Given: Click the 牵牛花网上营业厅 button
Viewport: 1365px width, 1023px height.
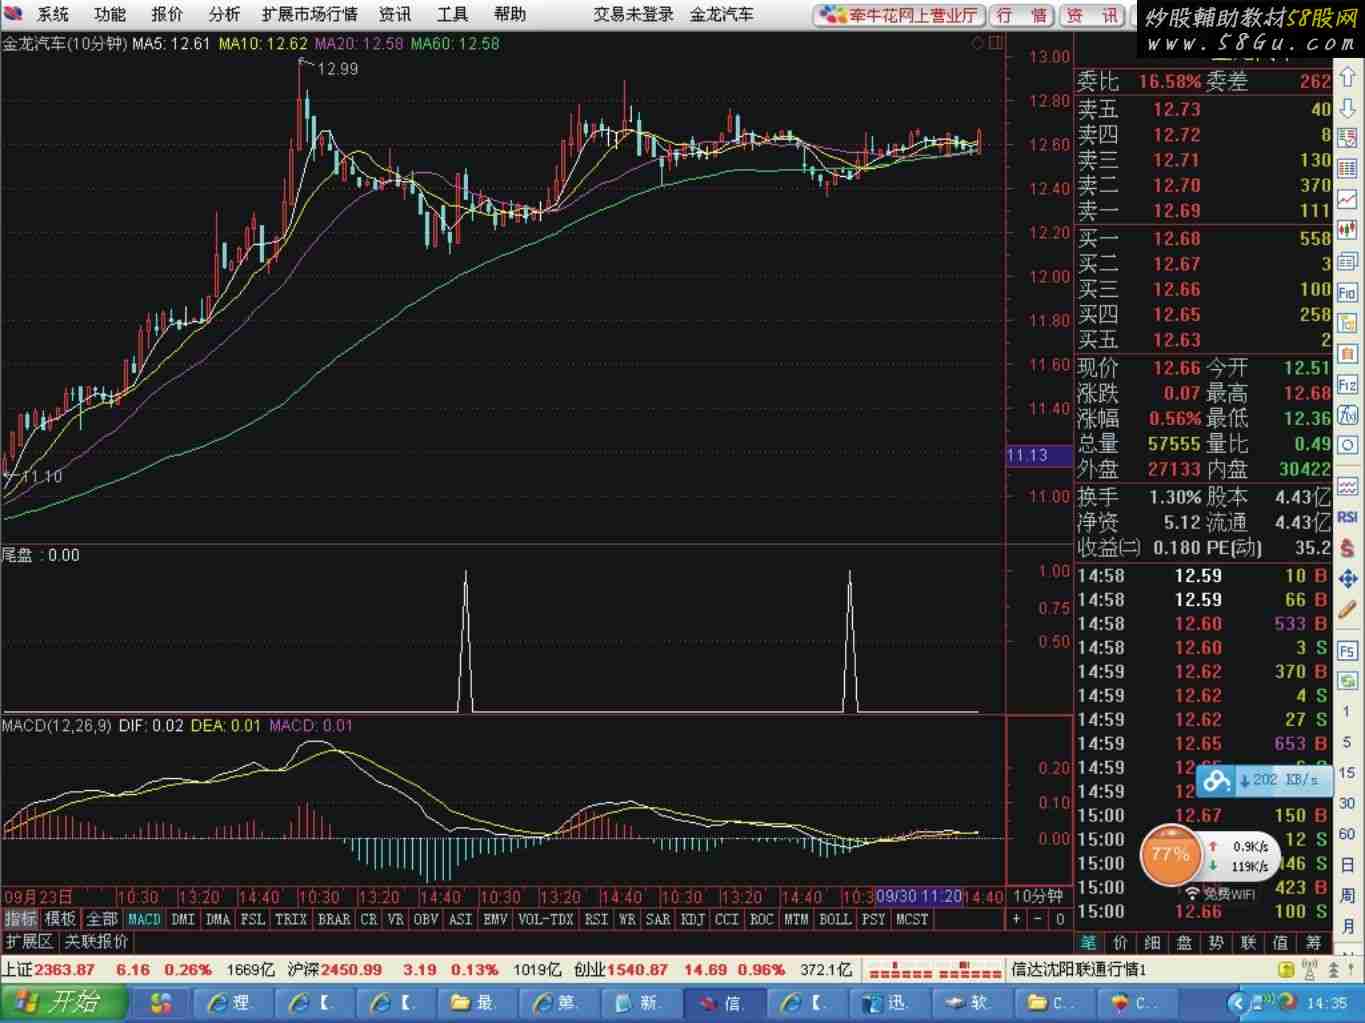Looking at the screenshot, I should (x=899, y=15).
